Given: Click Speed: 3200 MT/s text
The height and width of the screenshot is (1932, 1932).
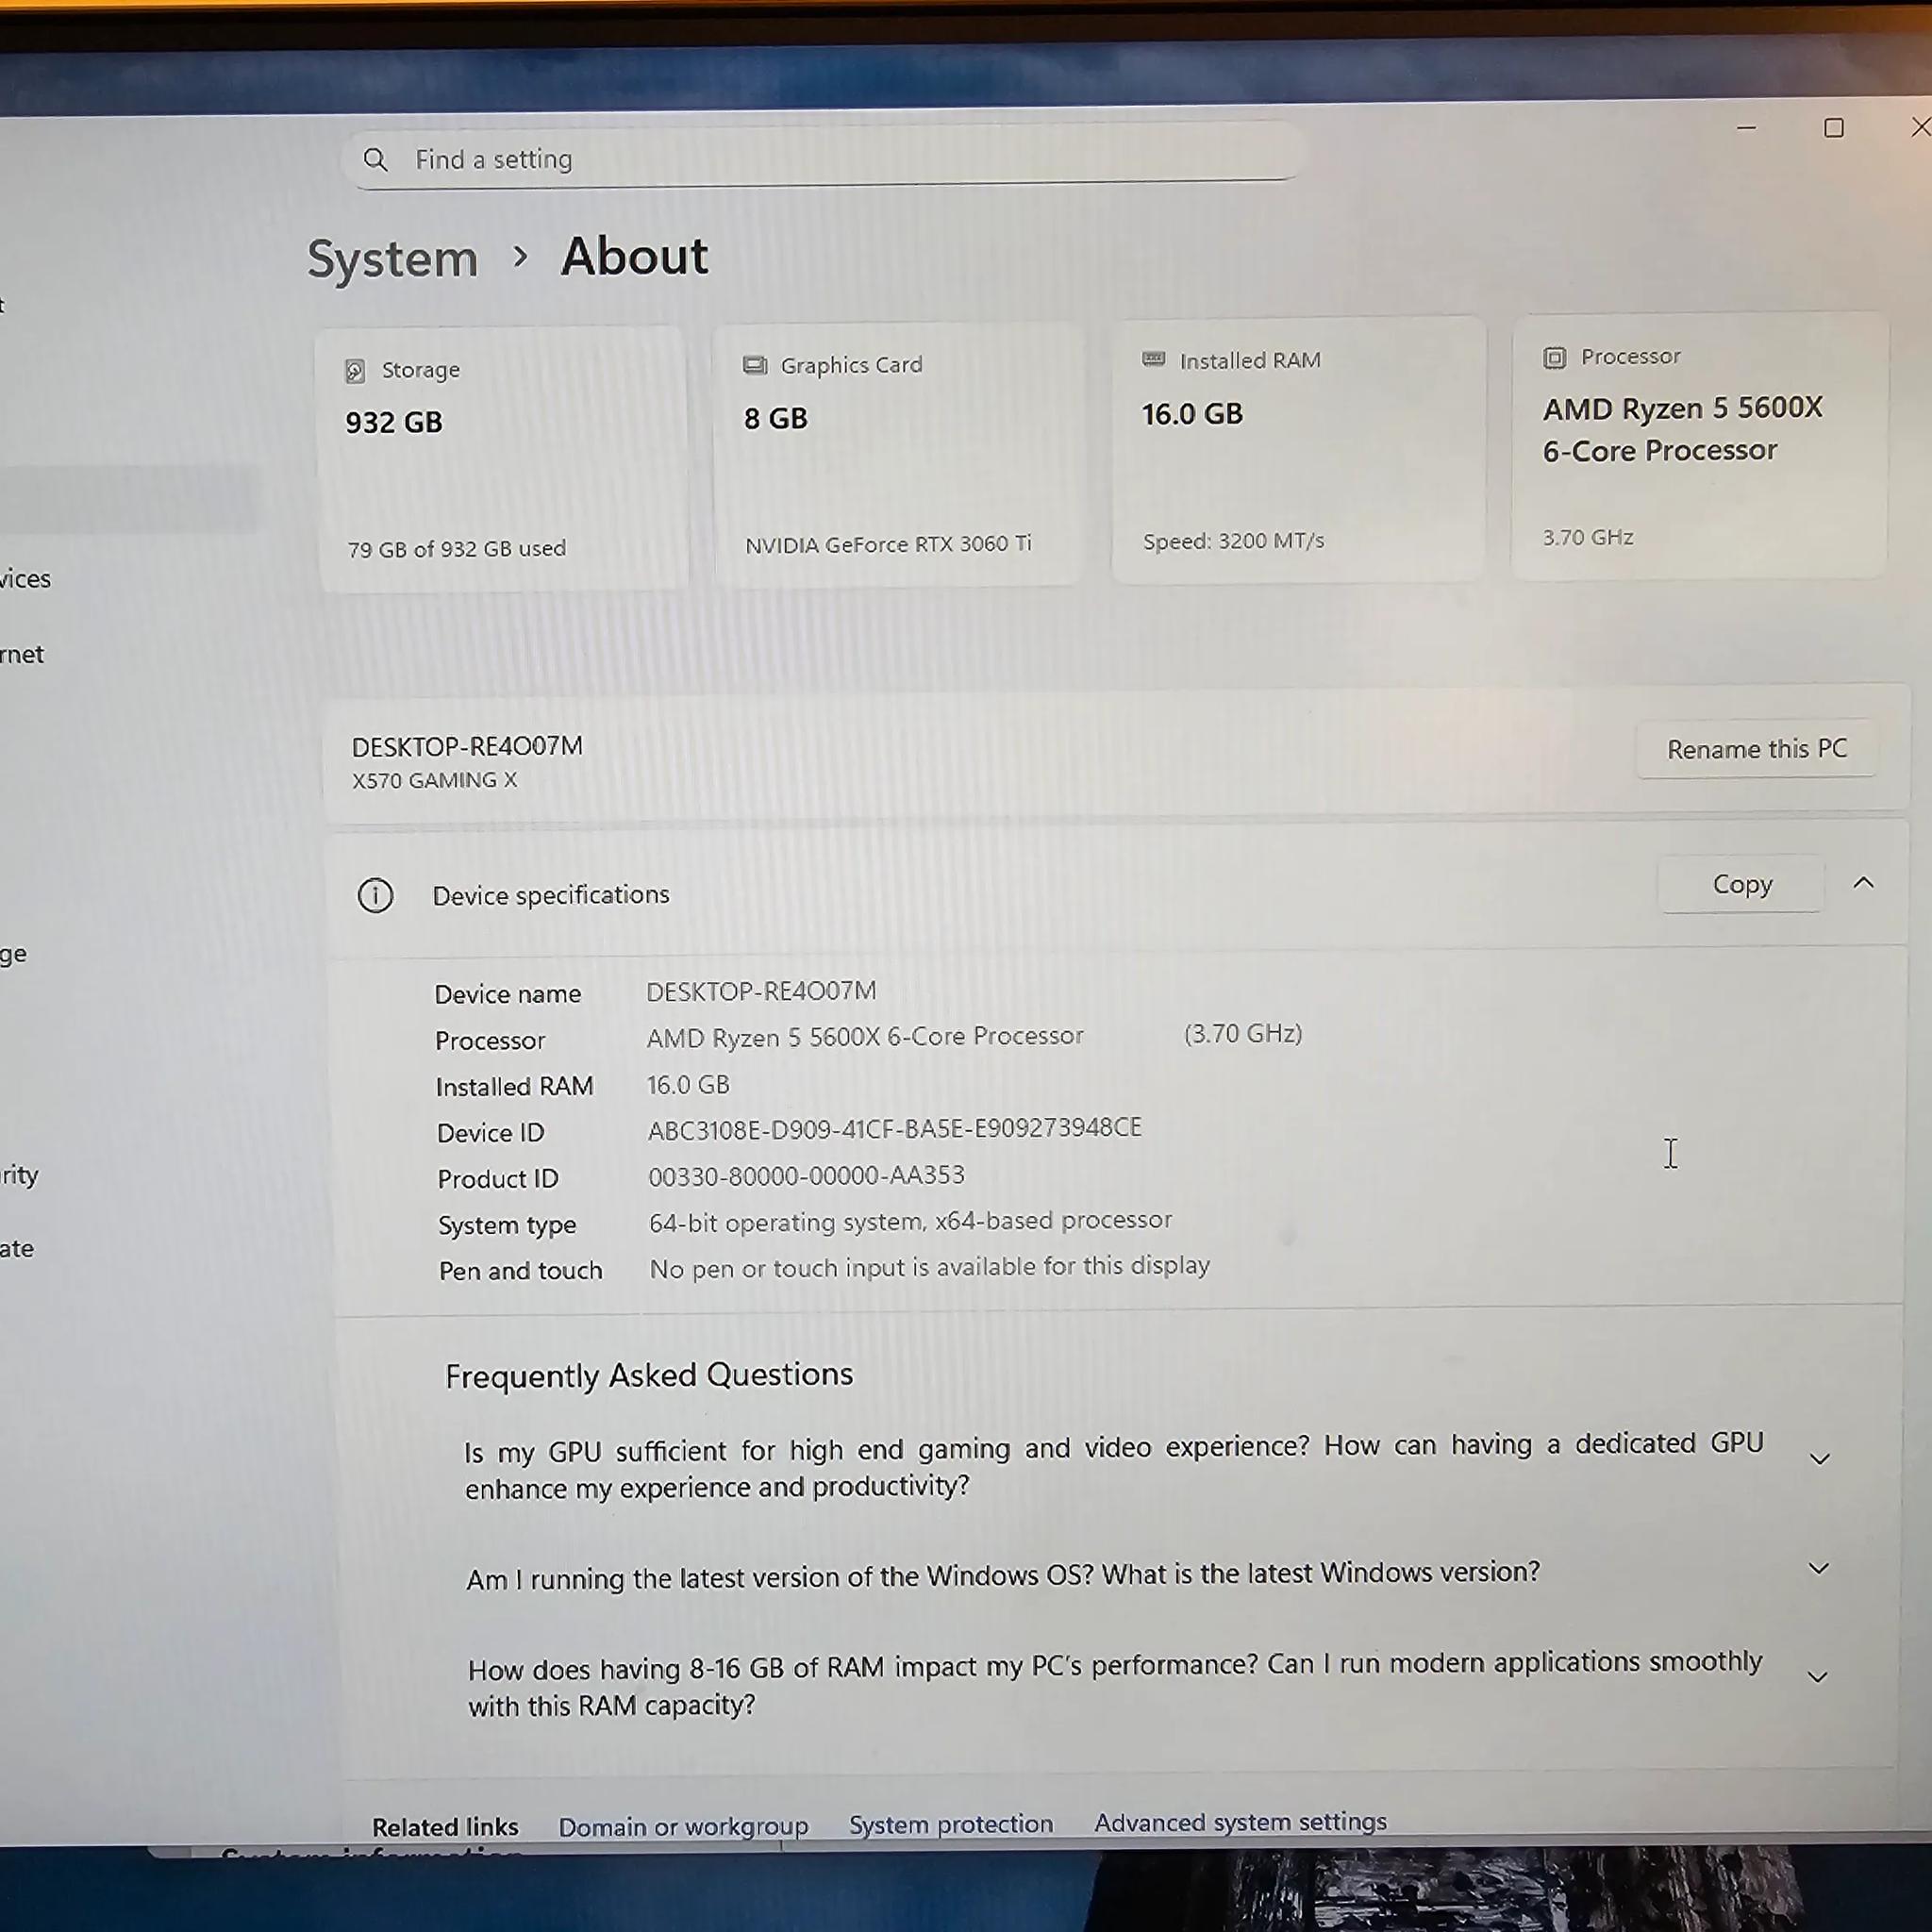Looking at the screenshot, I should [x=1233, y=541].
